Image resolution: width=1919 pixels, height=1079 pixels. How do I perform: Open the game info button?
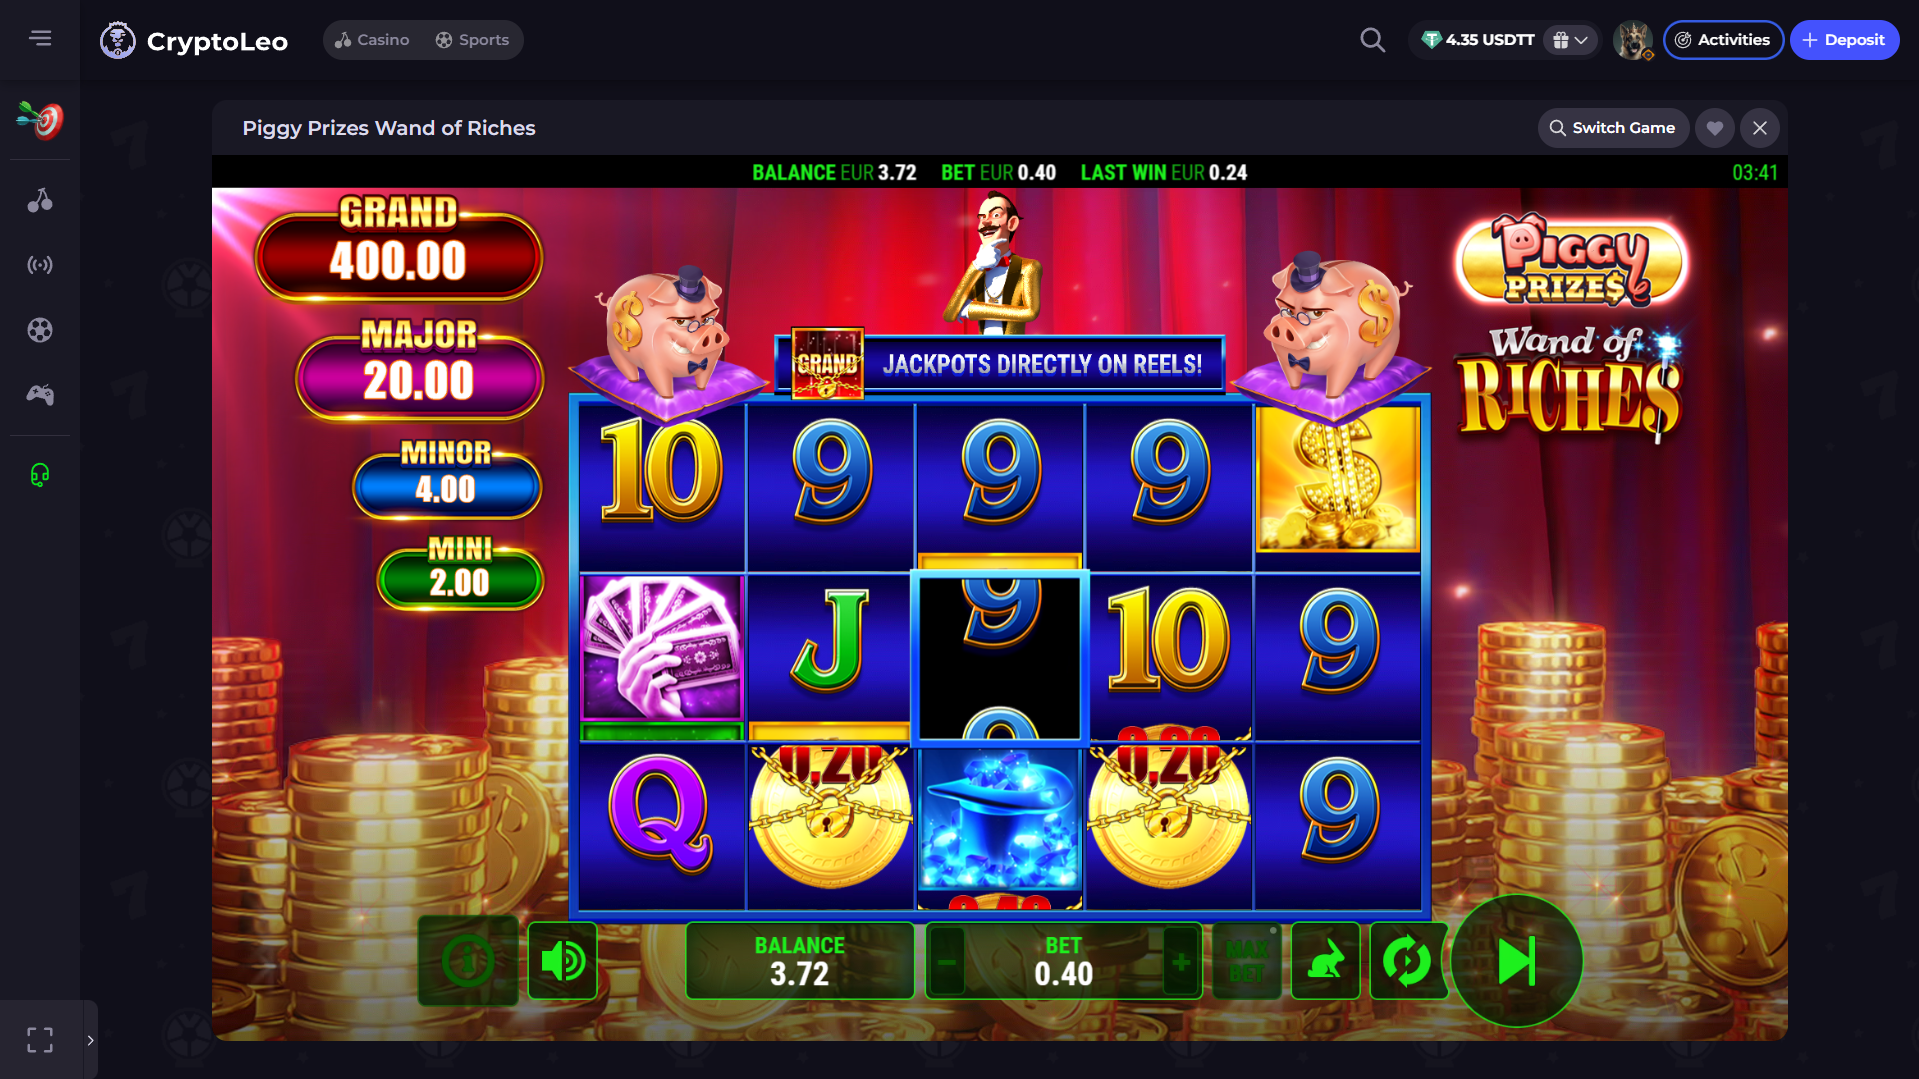(468, 961)
